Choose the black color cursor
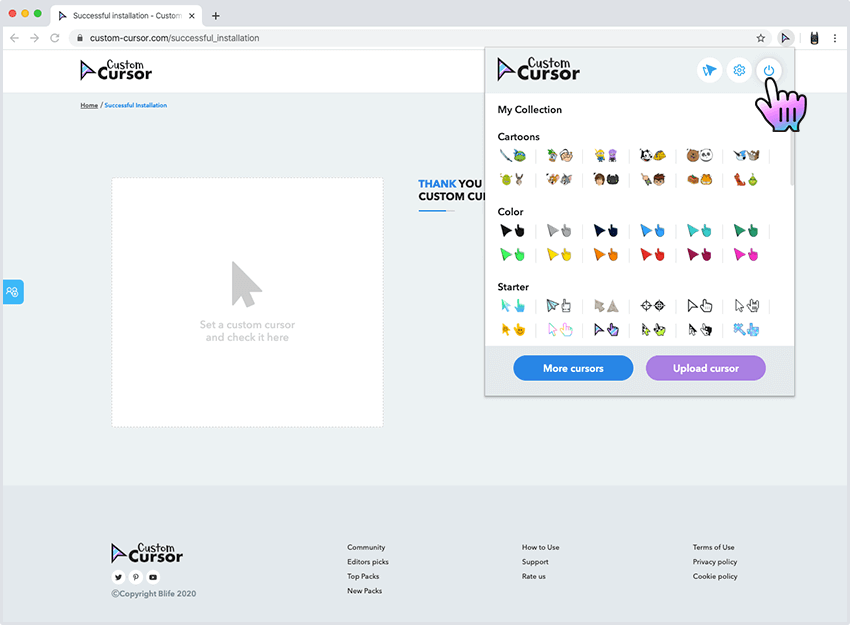The image size is (850, 625). point(512,231)
